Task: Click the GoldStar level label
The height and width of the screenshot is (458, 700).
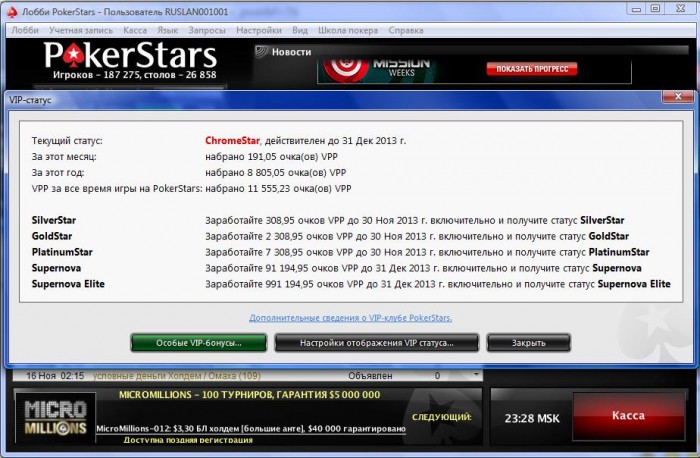Action: [52, 236]
